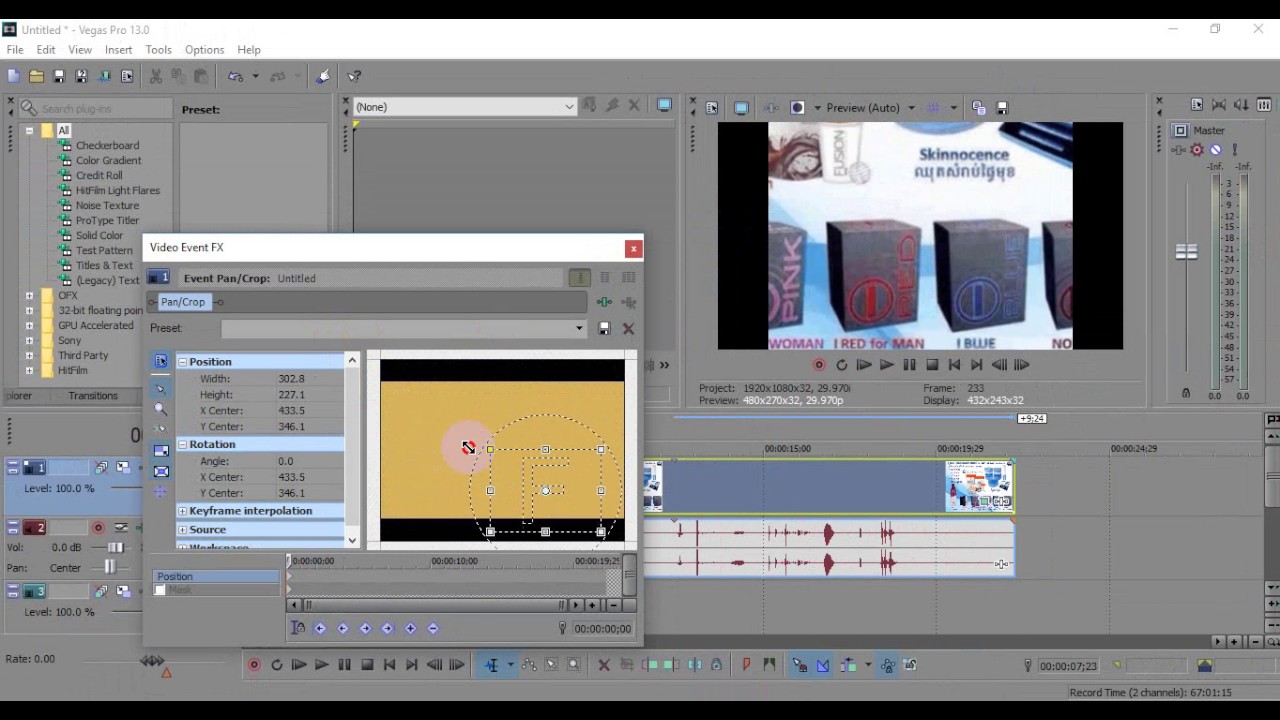1280x720 pixels.
Task: Click the track 2 Vol slider handle
Action: [x=116, y=548]
